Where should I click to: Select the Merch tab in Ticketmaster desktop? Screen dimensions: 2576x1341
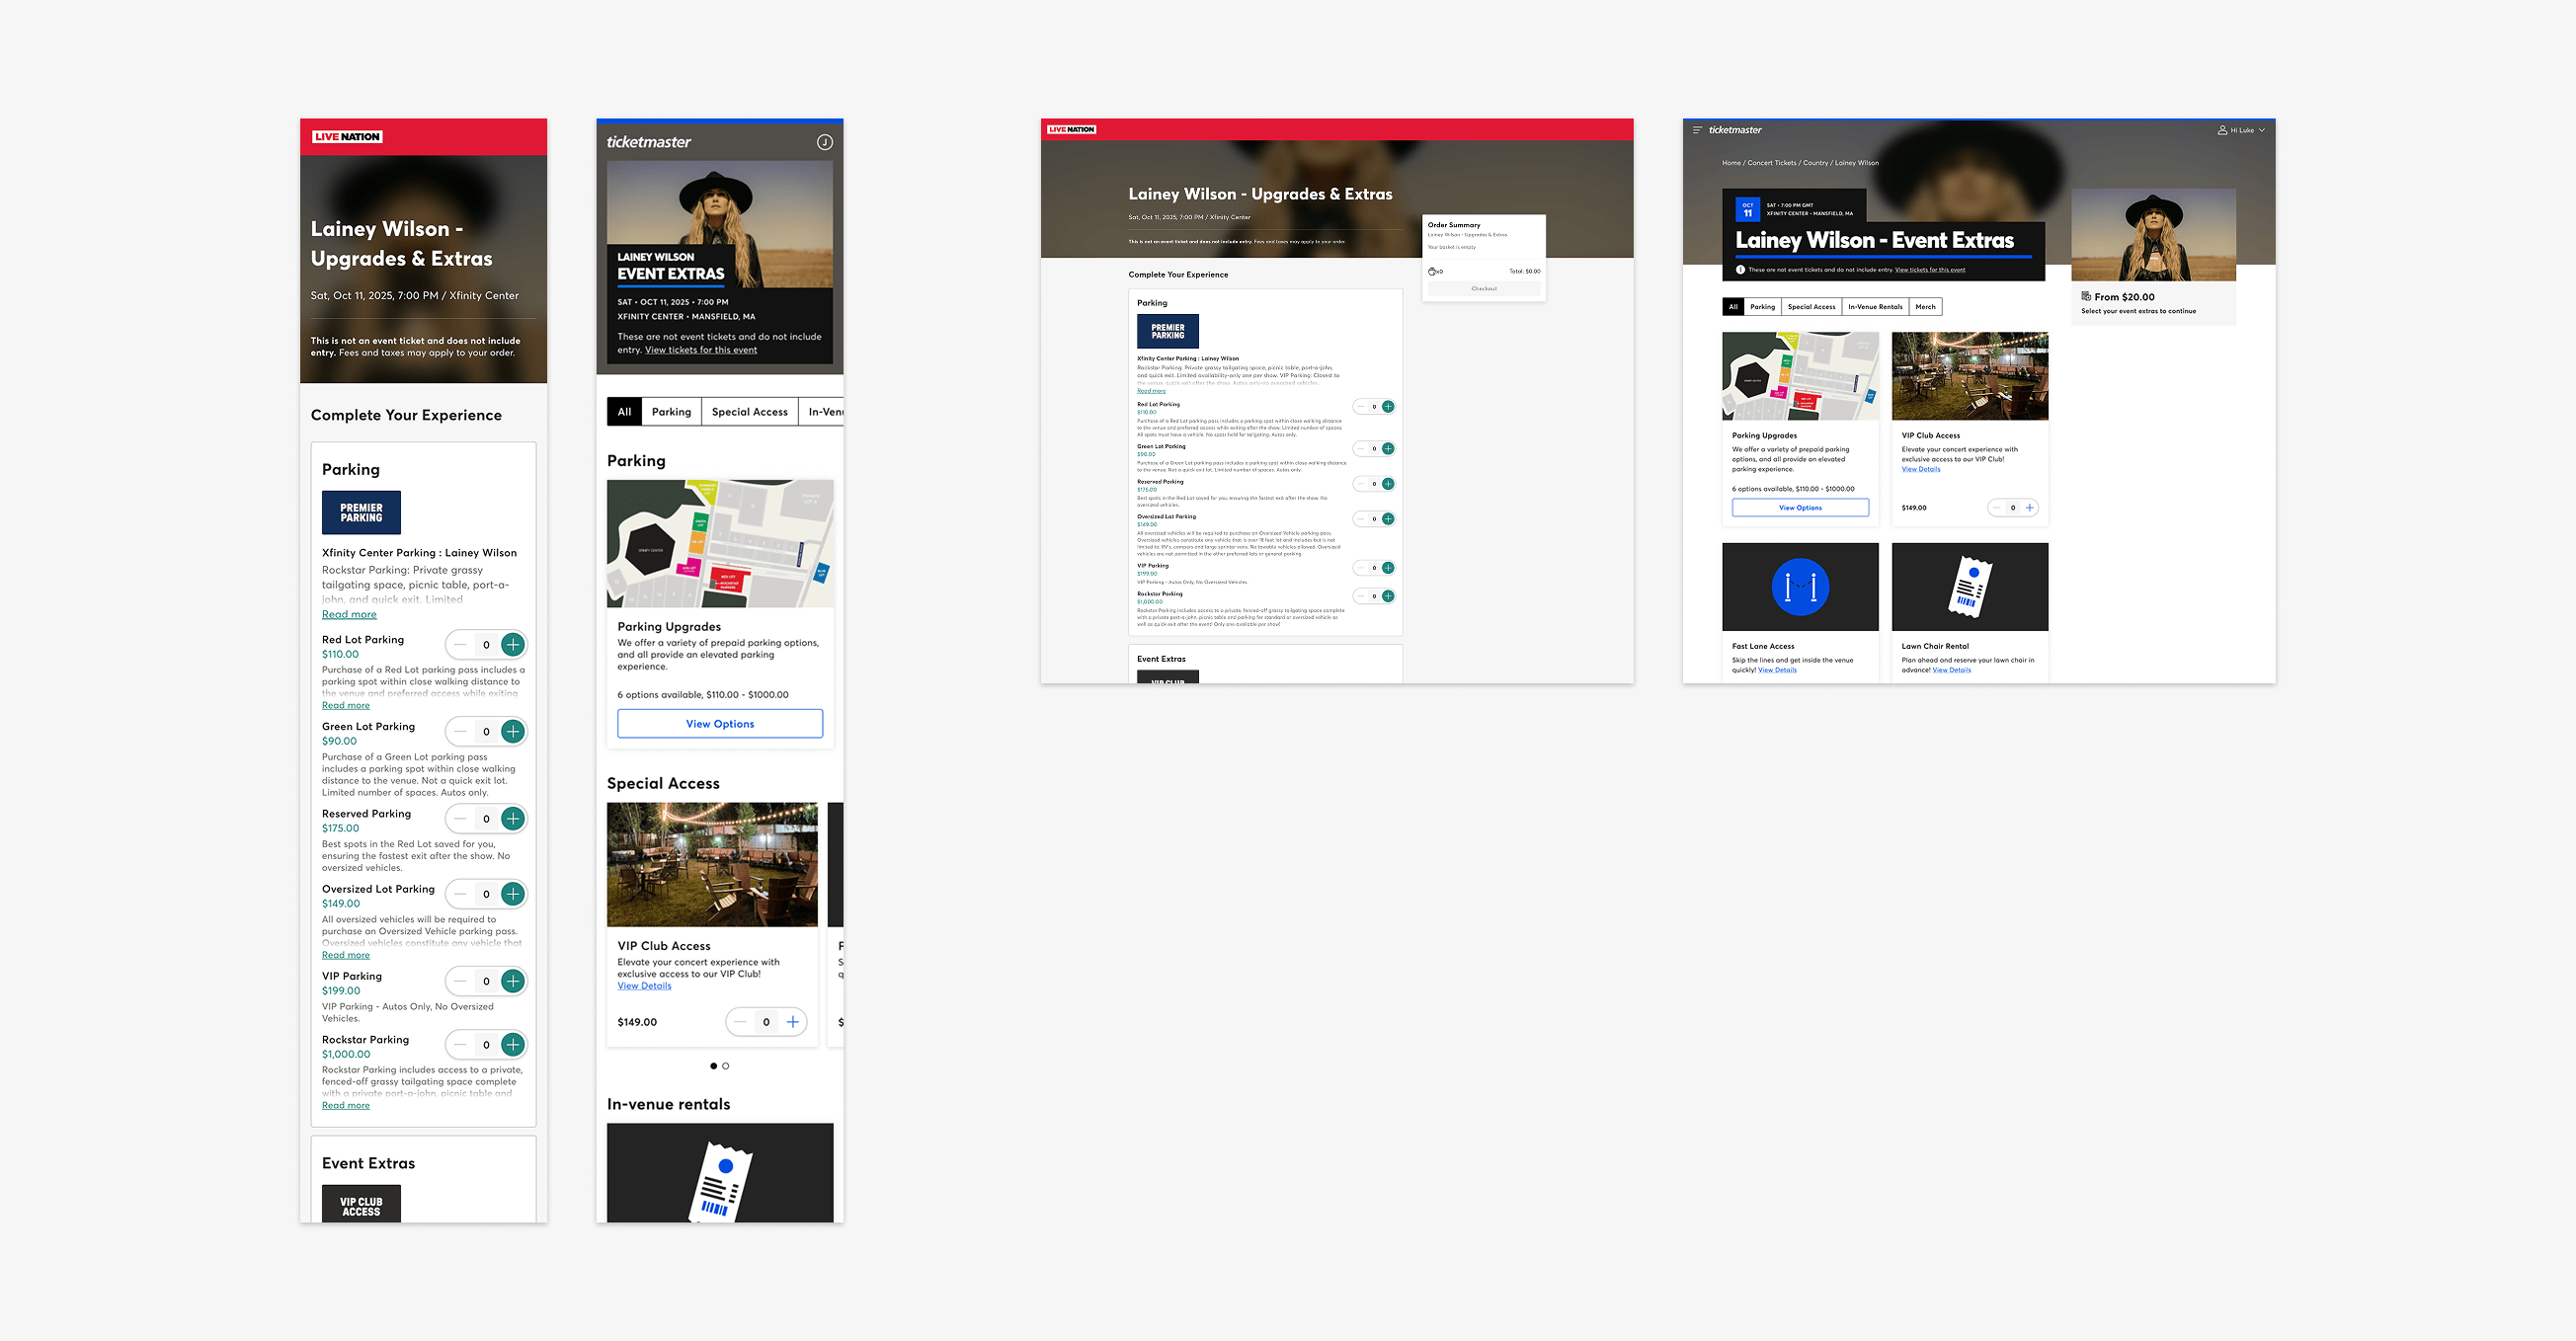[1925, 307]
